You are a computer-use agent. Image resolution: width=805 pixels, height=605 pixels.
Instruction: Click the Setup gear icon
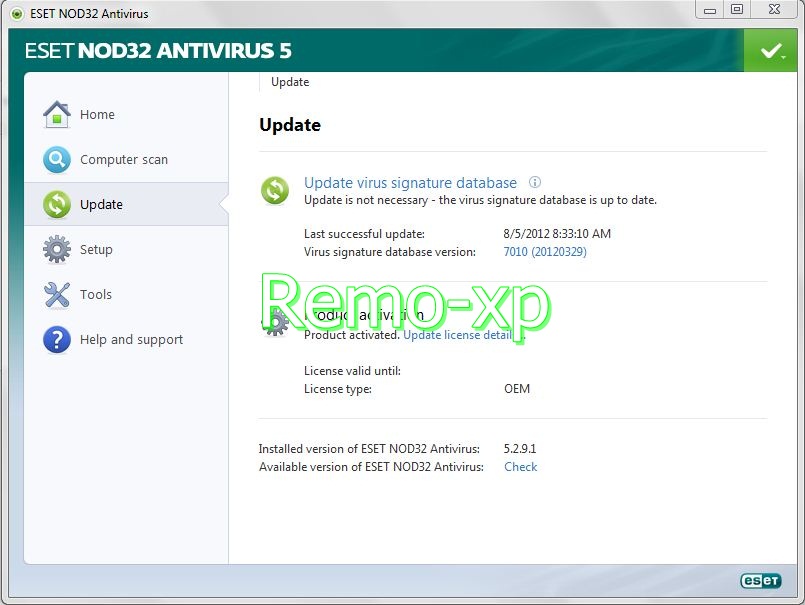[x=57, y=249]
